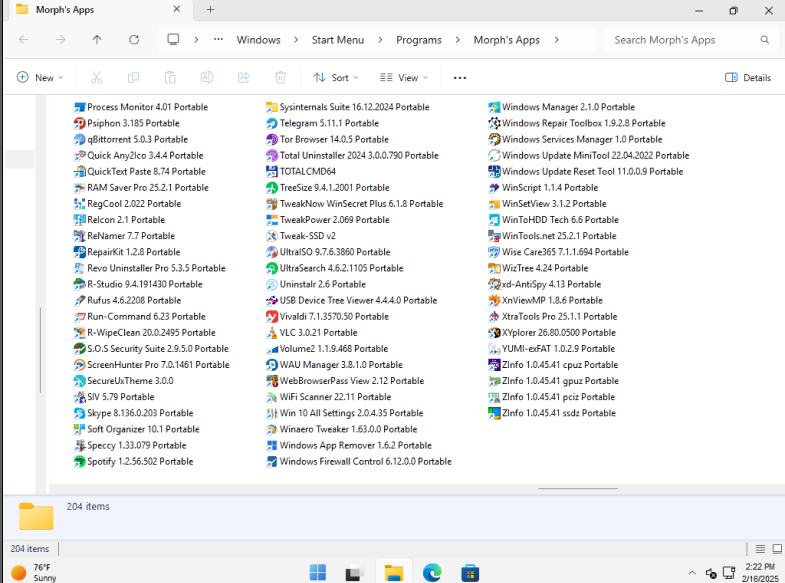Toggle the Details pane button

click(x=748, y=78)
